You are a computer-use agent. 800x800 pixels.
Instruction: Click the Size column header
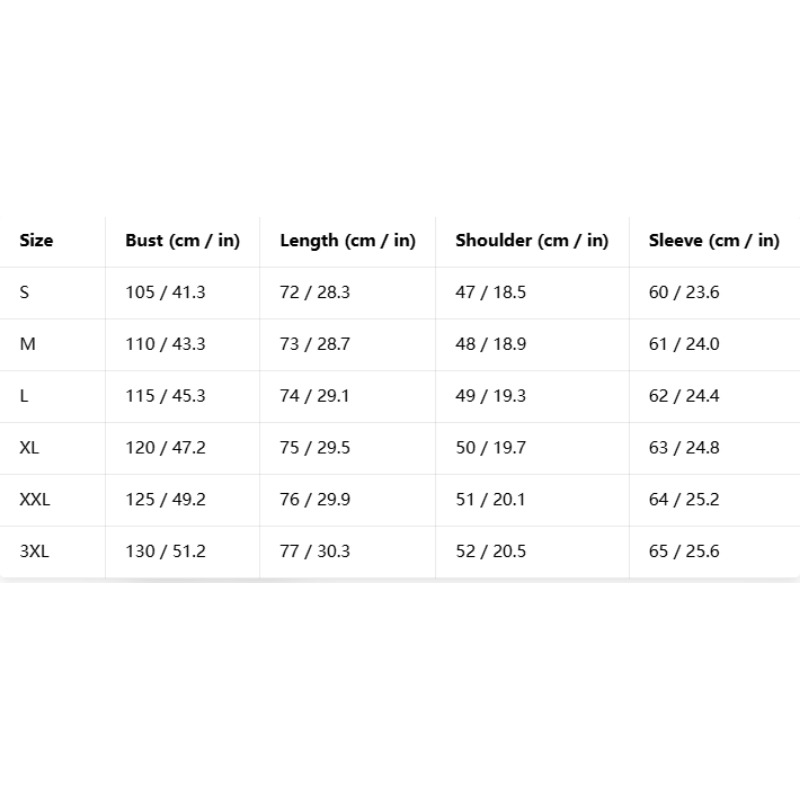[36, 240]
